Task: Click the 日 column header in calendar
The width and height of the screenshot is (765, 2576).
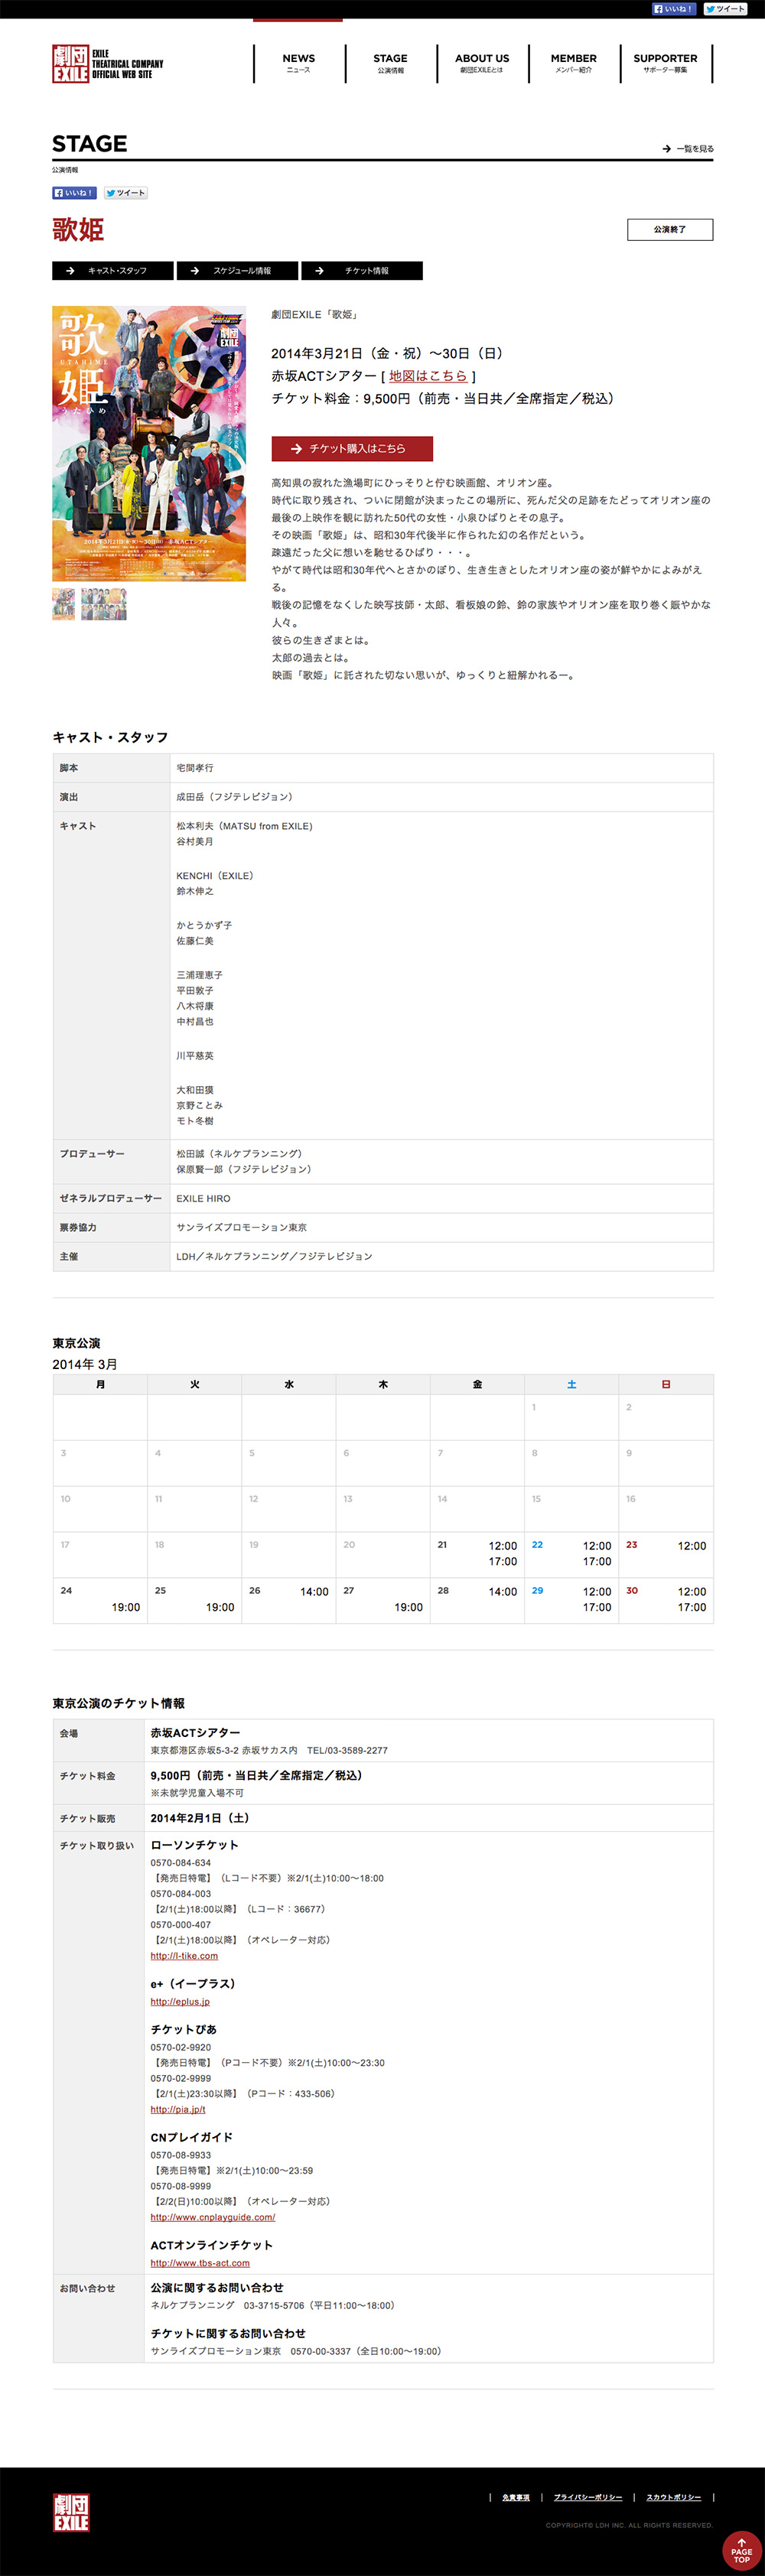Action: (x=666, y=1384)
